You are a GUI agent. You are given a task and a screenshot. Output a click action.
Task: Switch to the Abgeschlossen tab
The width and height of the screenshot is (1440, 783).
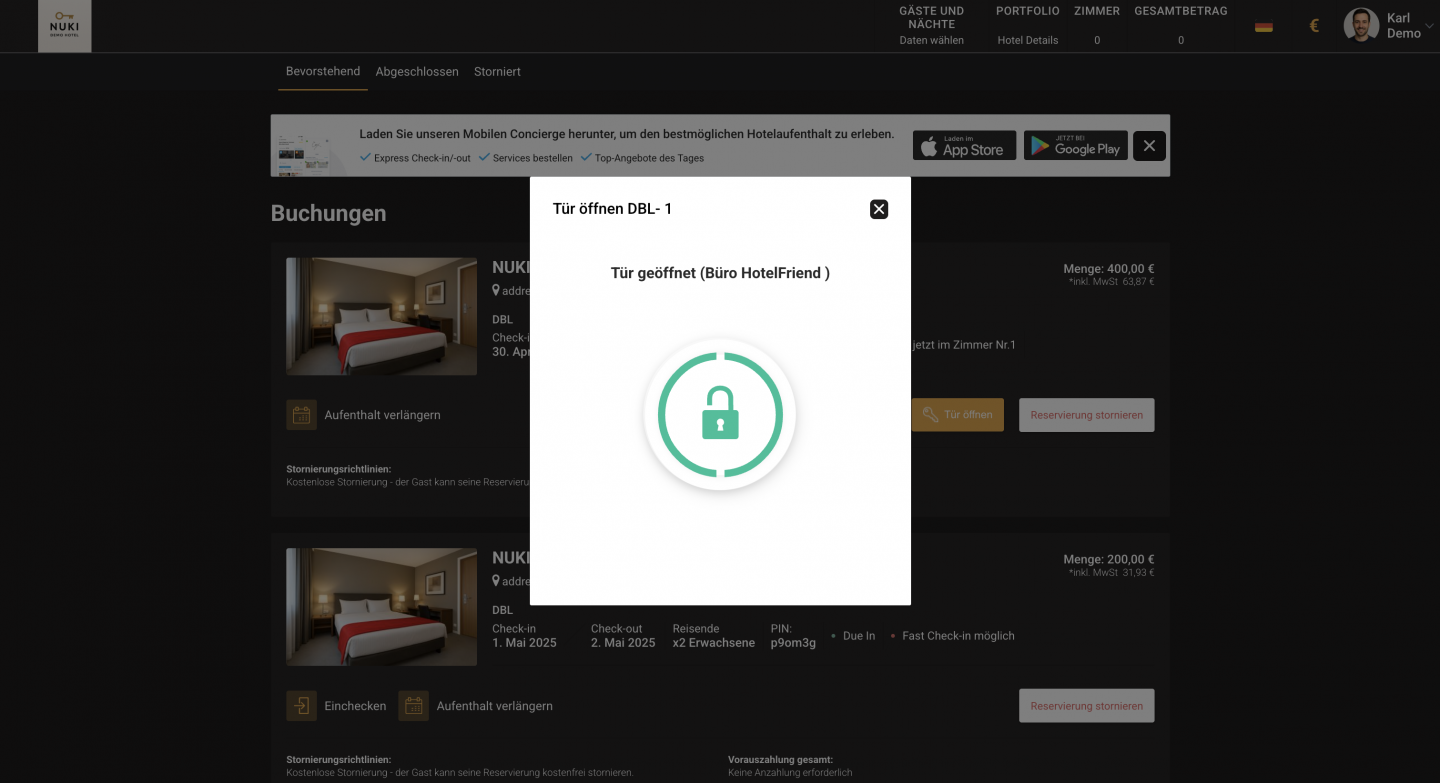[x=417, y=72]
